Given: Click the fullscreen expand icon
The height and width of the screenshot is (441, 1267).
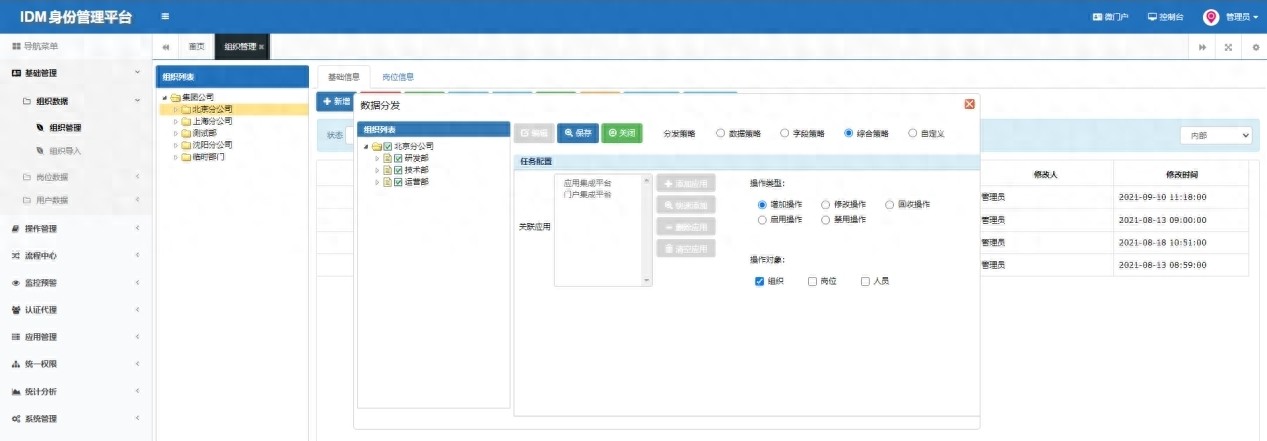Looking at the screenshot, I should [1228, 47].
